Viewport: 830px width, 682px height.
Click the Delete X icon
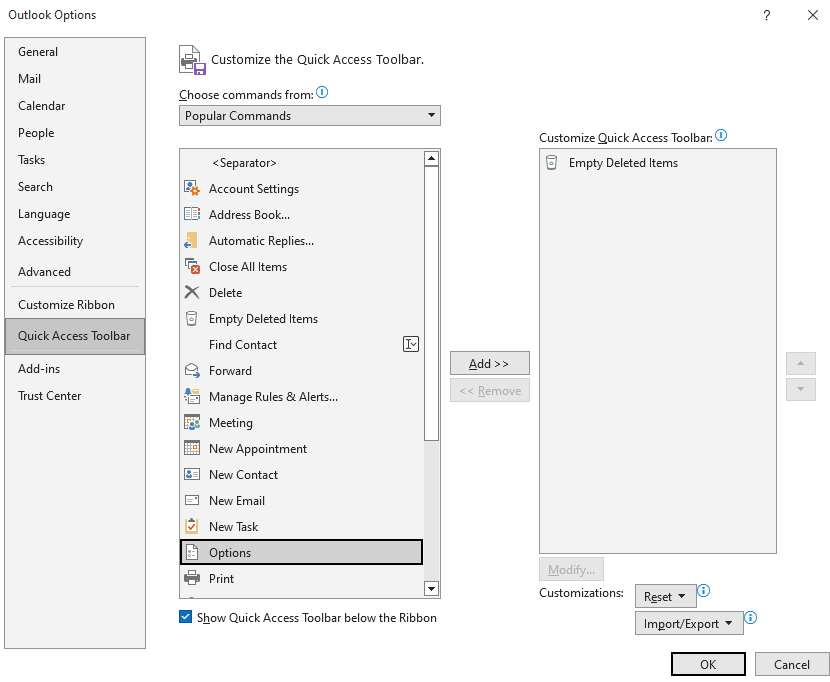(x=192, y=292)
